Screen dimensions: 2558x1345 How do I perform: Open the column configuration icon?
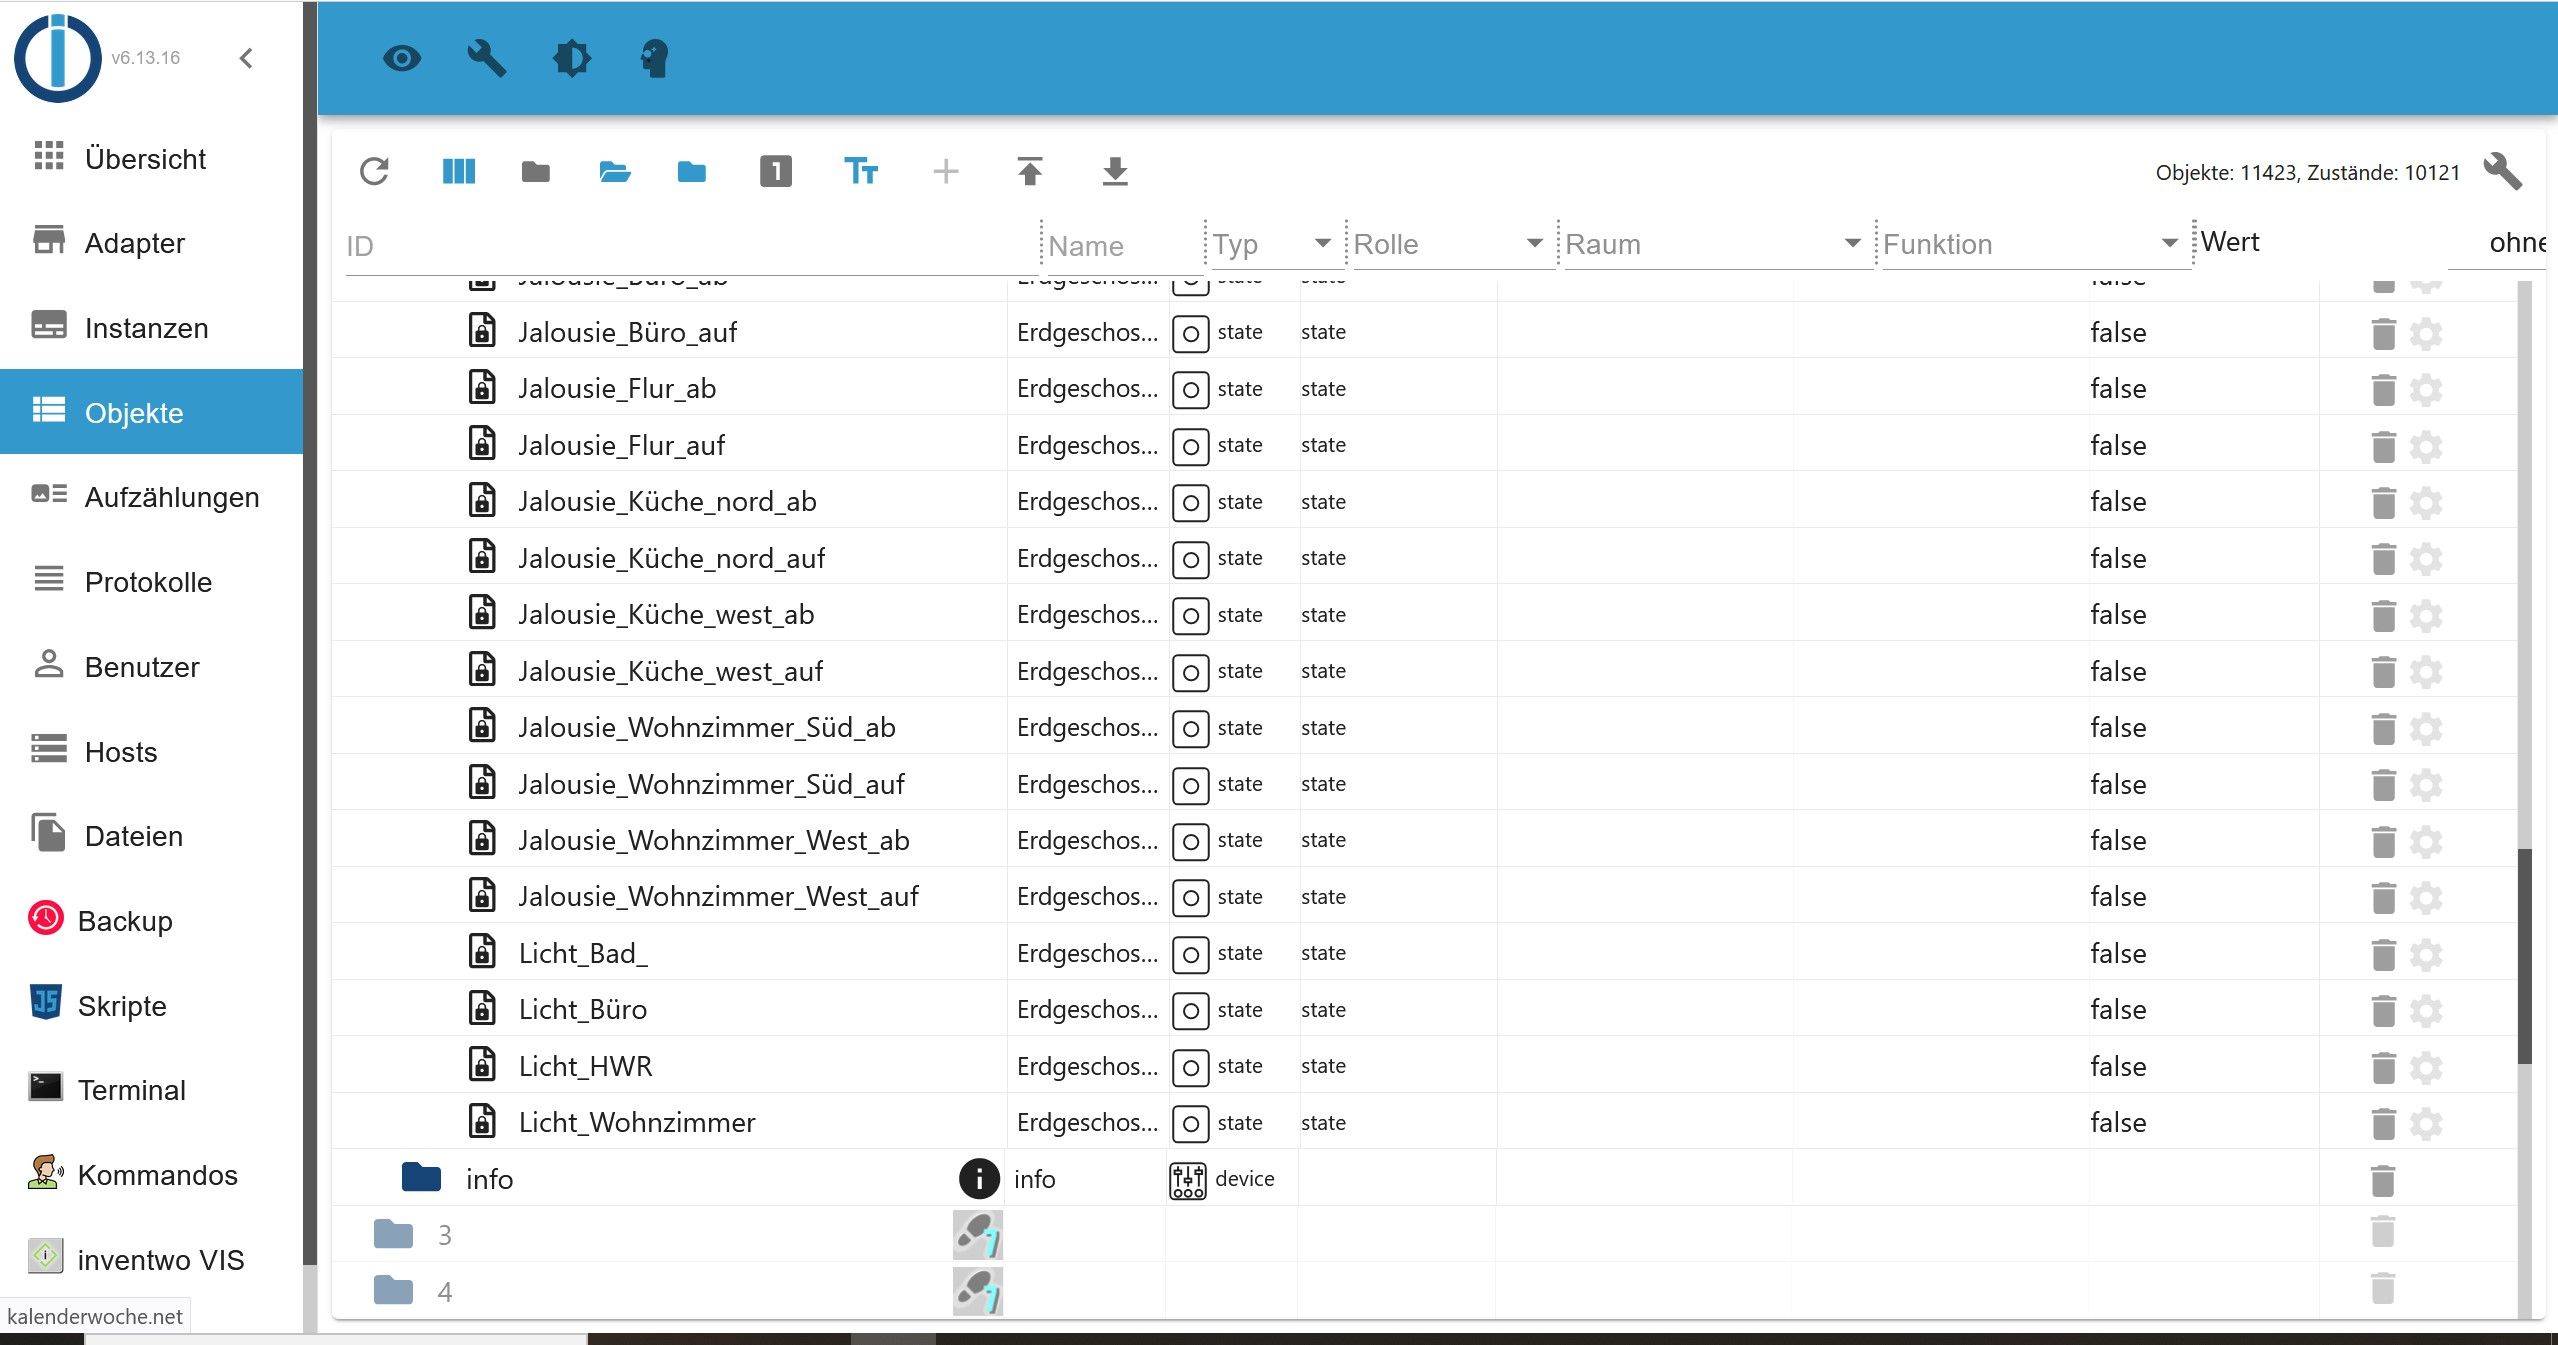(458, 172)
